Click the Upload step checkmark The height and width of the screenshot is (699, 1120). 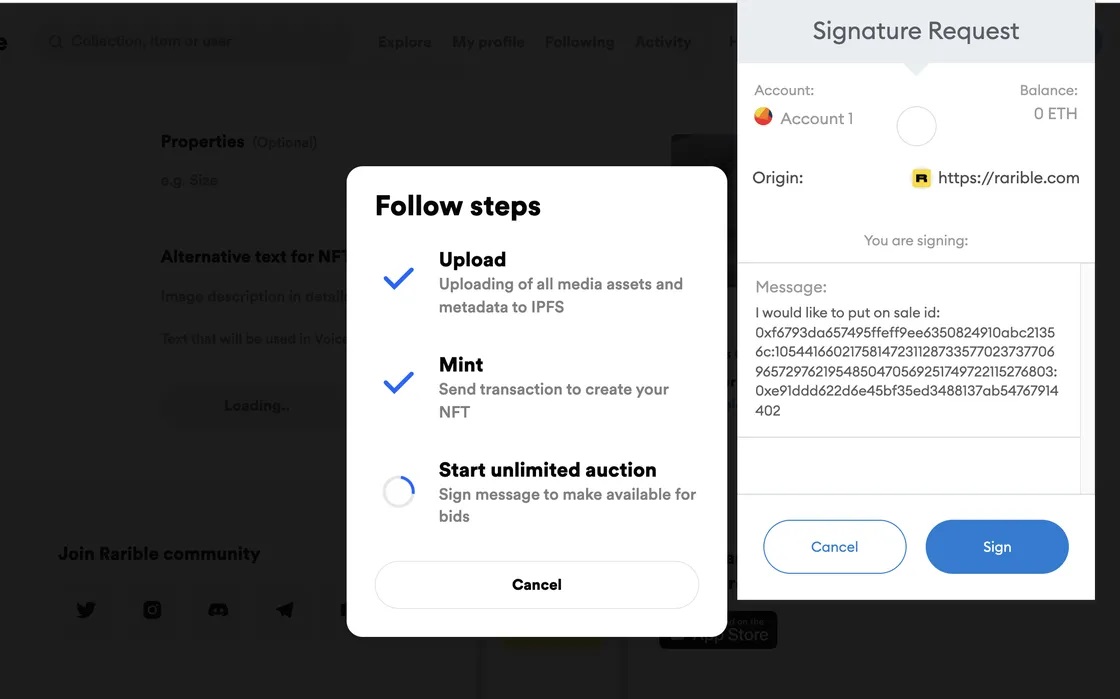click(x=398, y=278)
